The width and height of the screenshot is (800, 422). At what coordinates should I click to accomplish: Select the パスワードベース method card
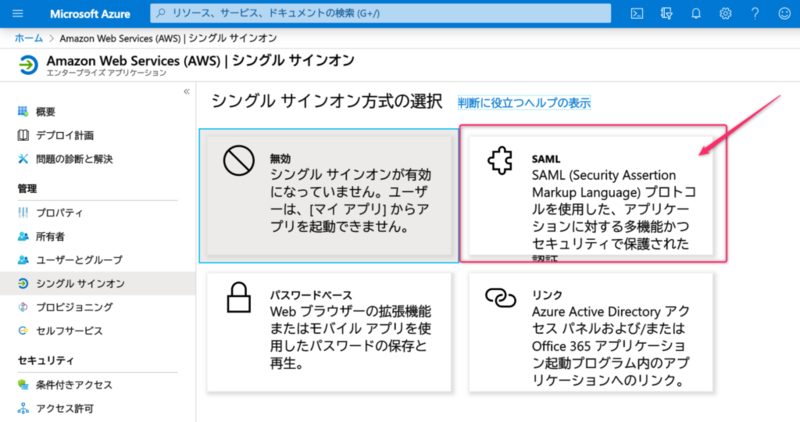[329, 332]
